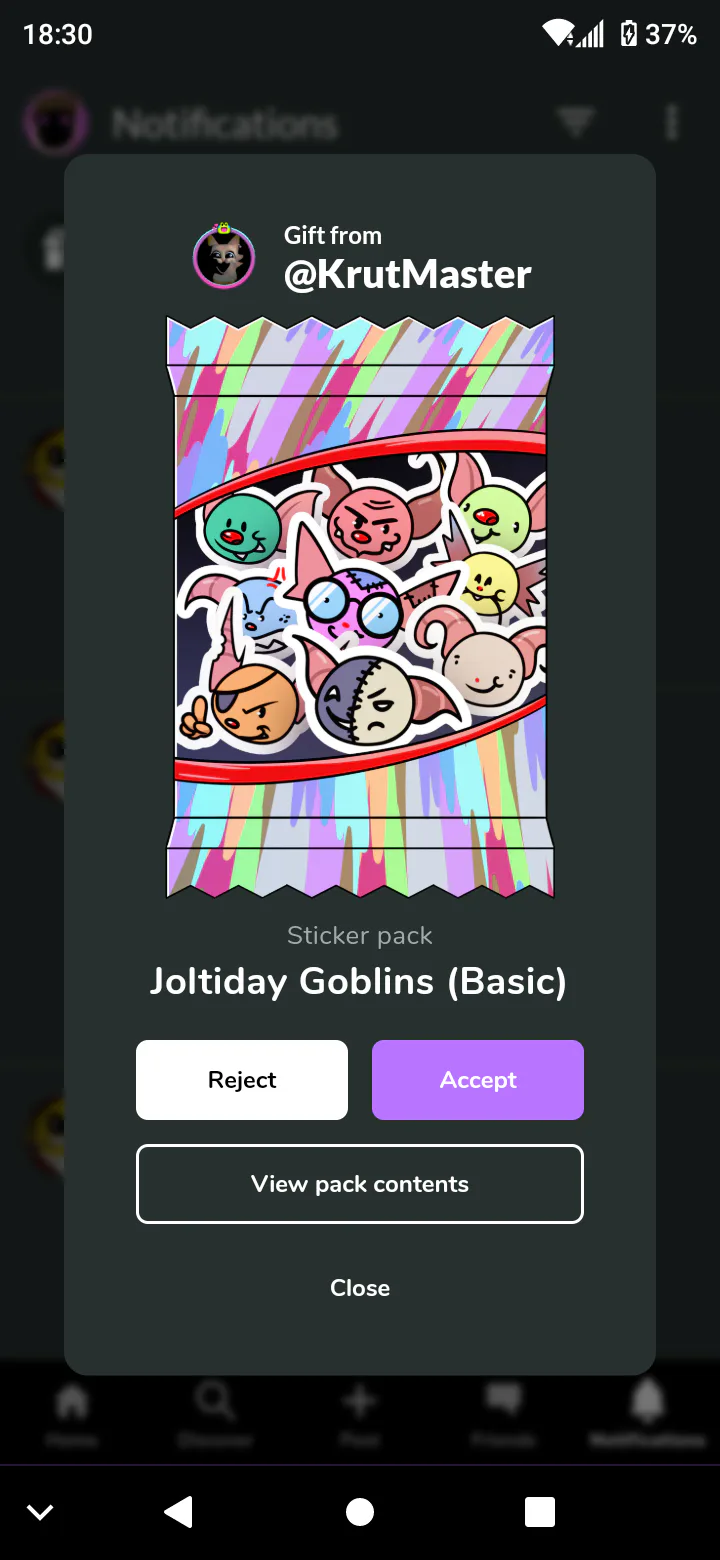The height and width of the screenshot is (1560, 720).
Task: Open Android recent apps square button
Action: [x=540, y=1512]
